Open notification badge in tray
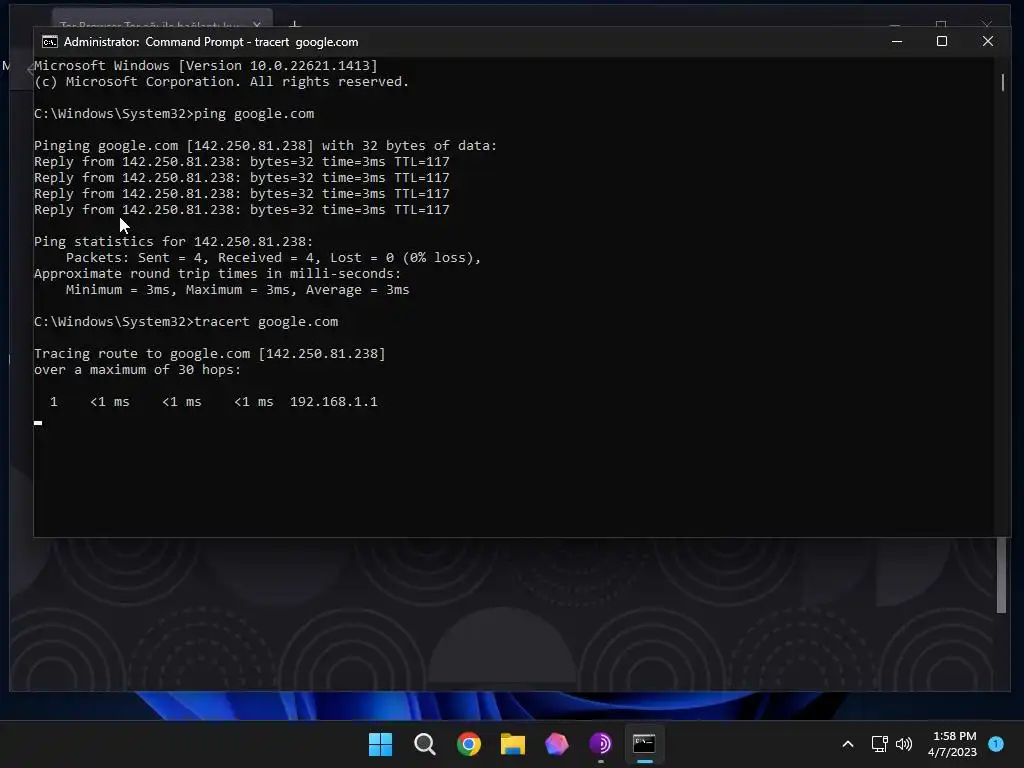 tap(996, 744)
